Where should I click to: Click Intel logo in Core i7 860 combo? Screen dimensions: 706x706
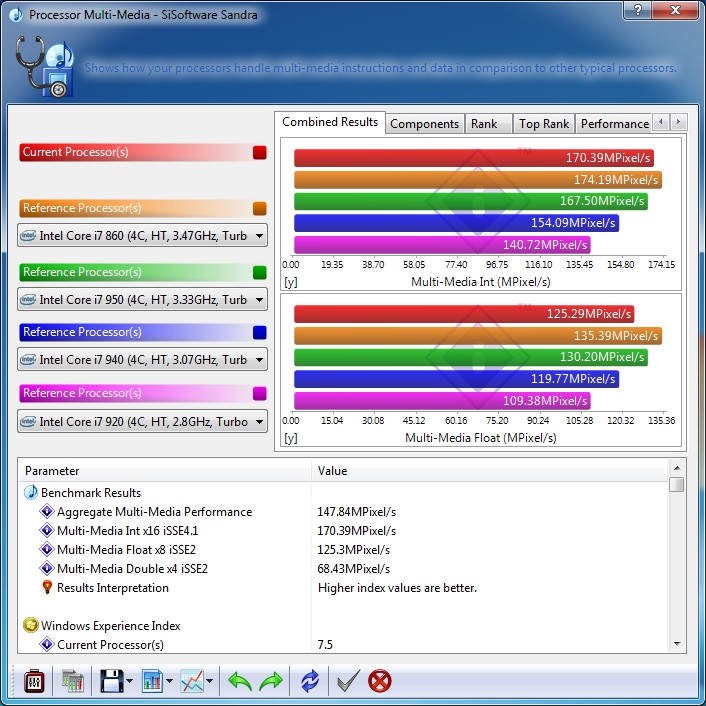tap(28, 235)
